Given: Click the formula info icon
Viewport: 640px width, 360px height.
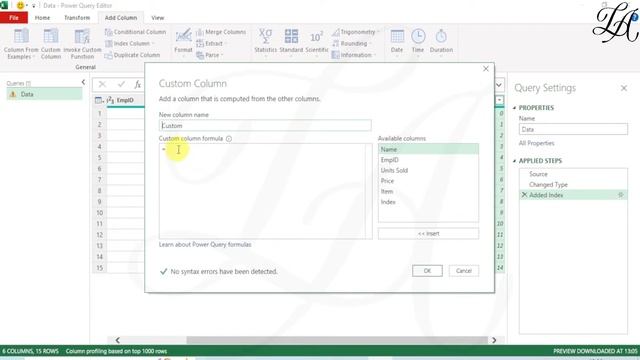Looking at the screenshot, I should (229, 139).
